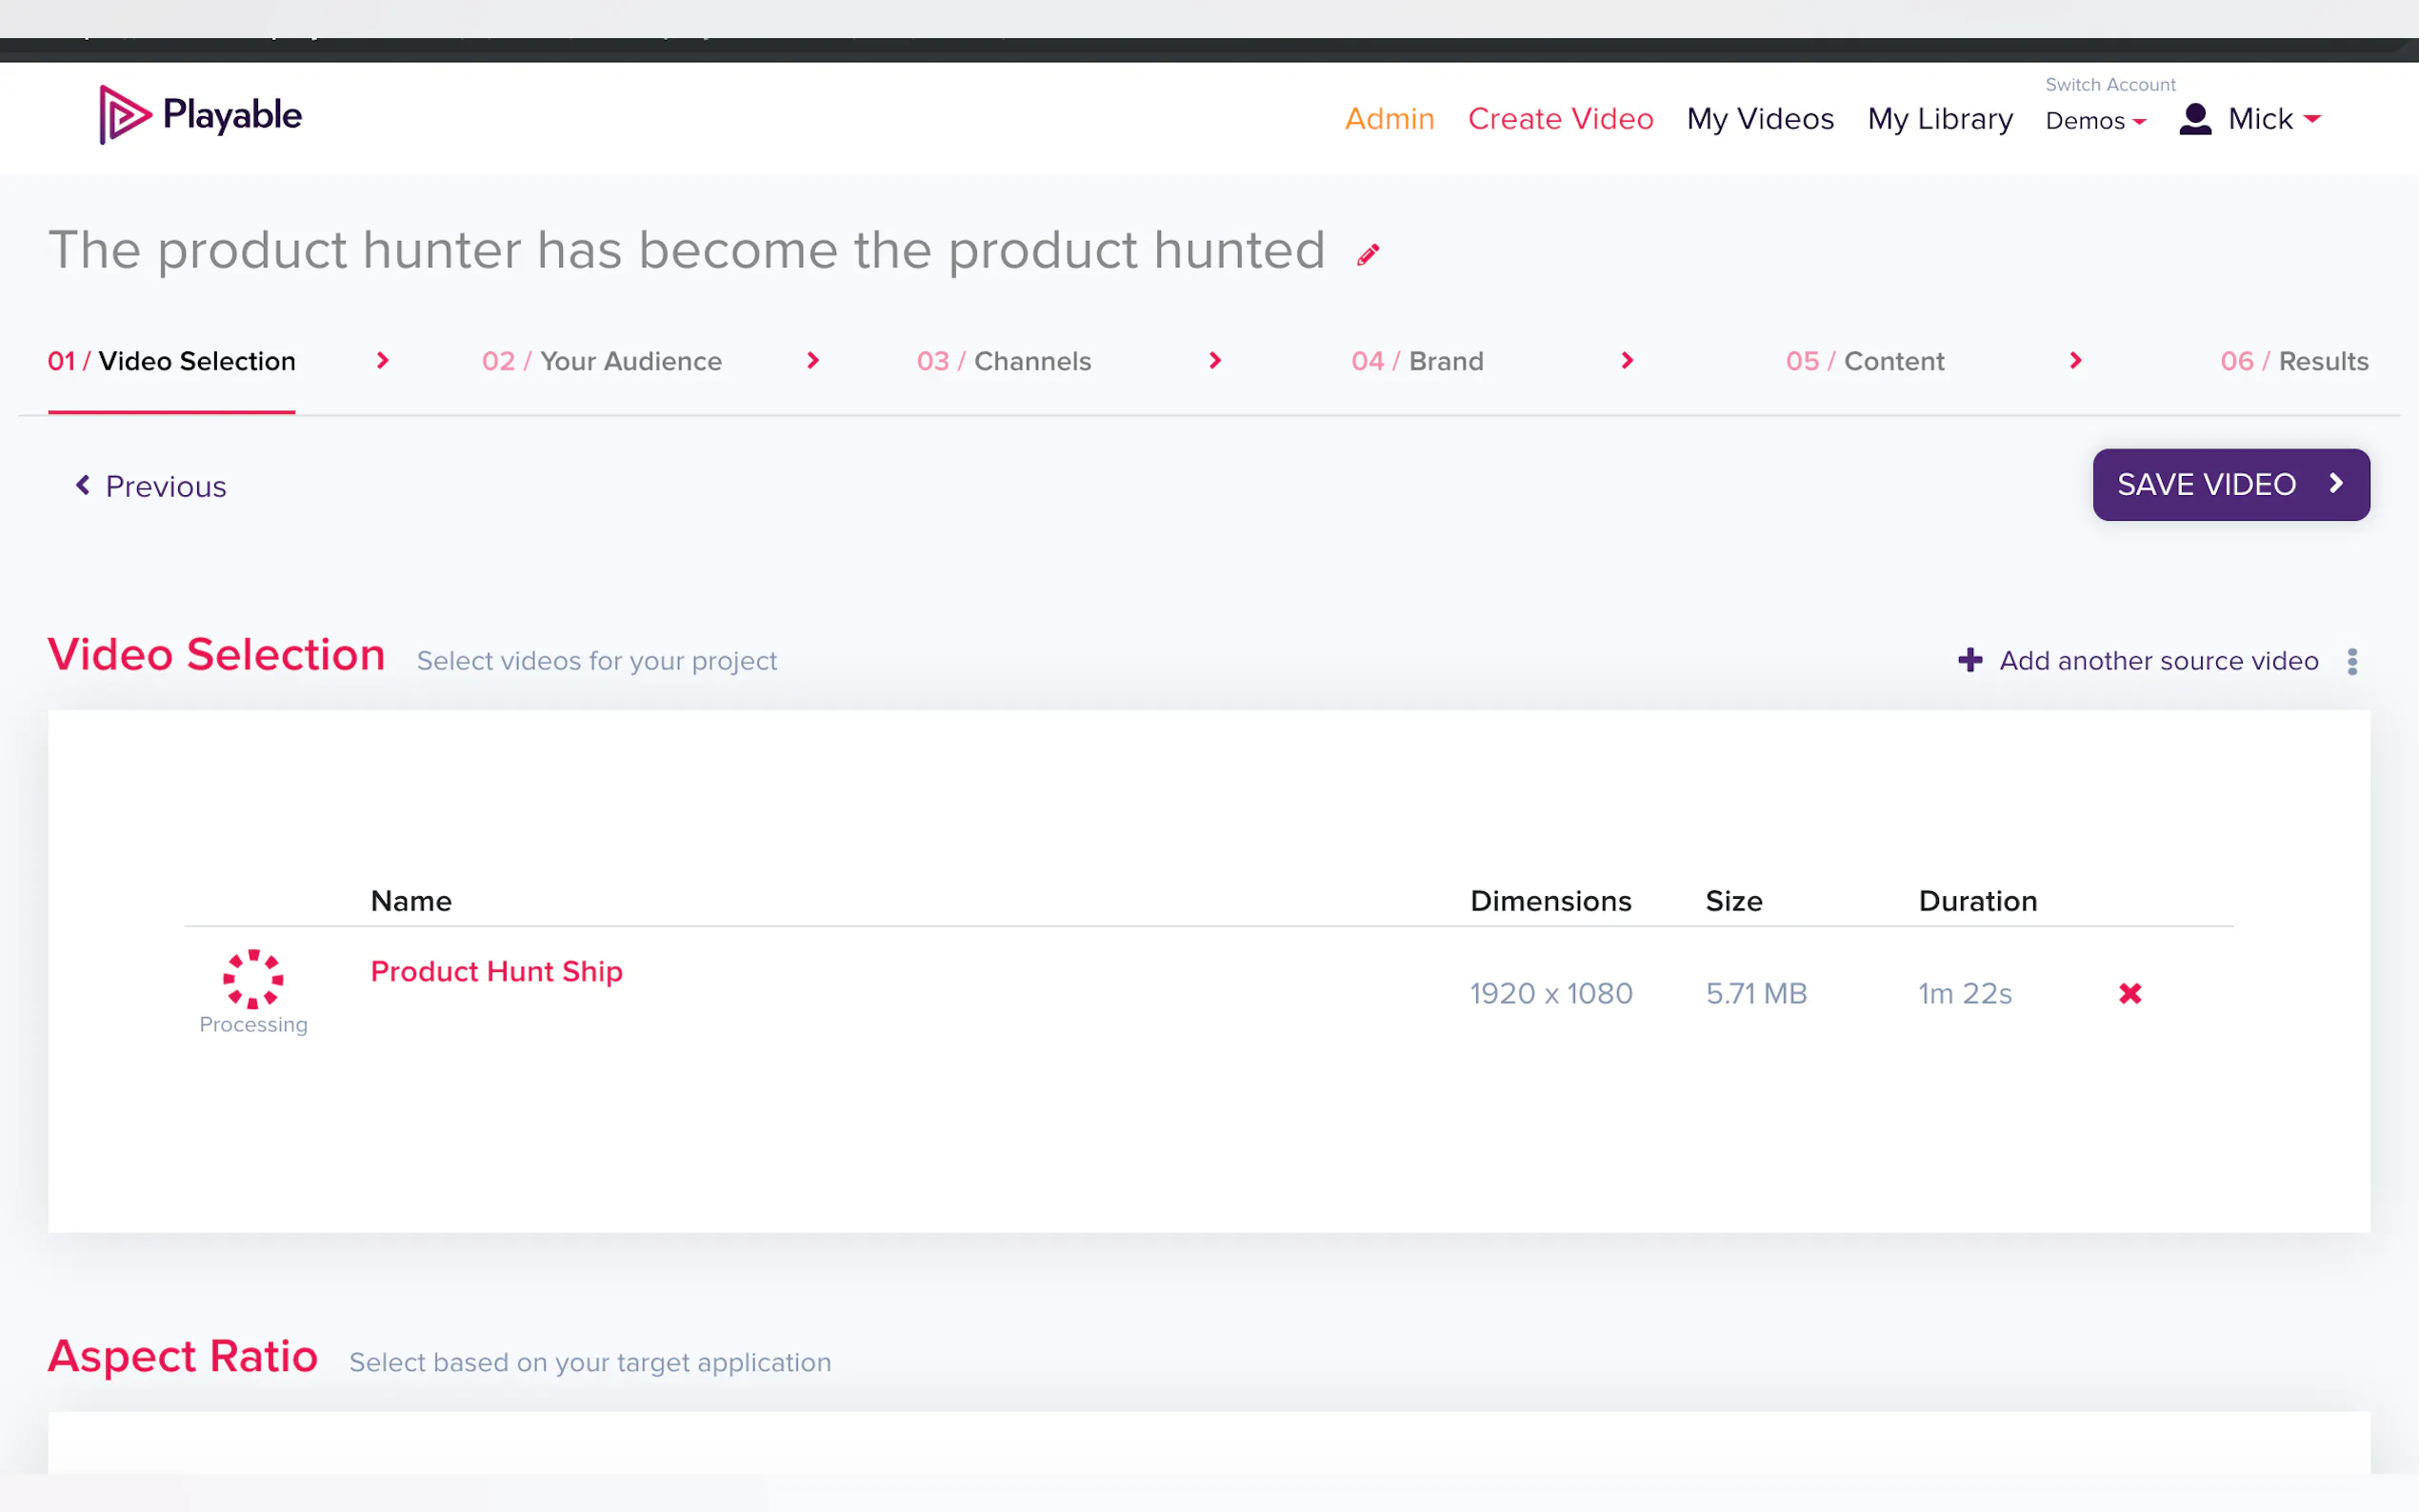The height and width of the screenshot is (1512, 2419).
Task: Go to the Channels step tab
Action: pos(1003,361)
